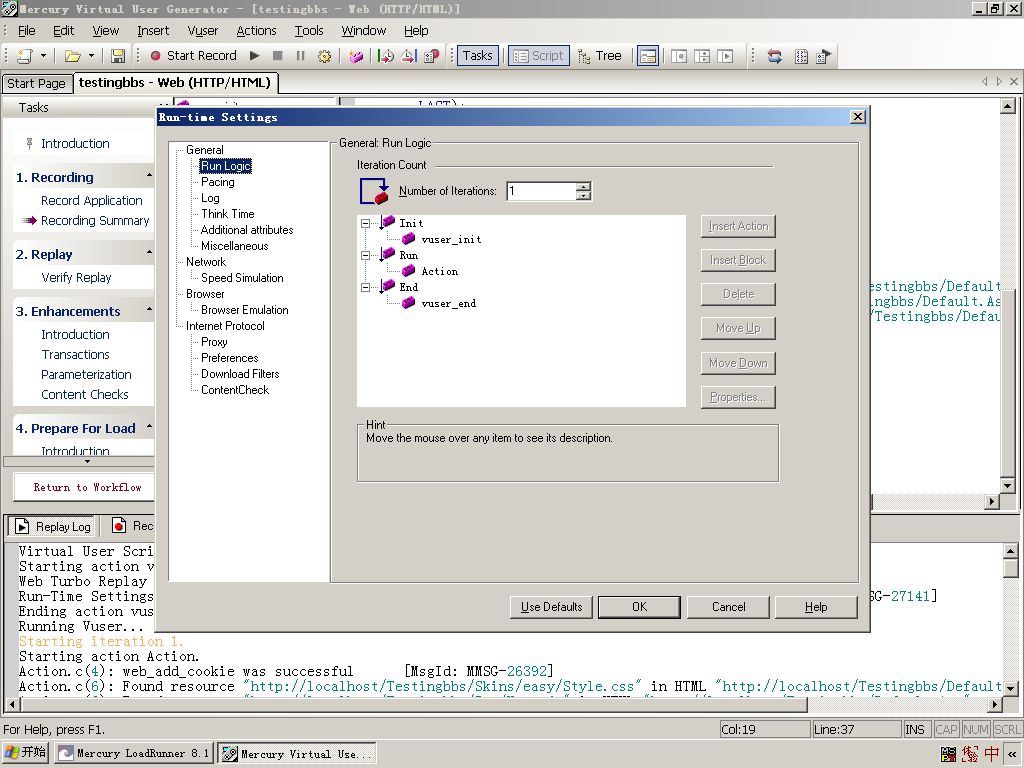Screen dimensions: 1024x768
Task: Open the Tools menu
Action: coord(309,31)
